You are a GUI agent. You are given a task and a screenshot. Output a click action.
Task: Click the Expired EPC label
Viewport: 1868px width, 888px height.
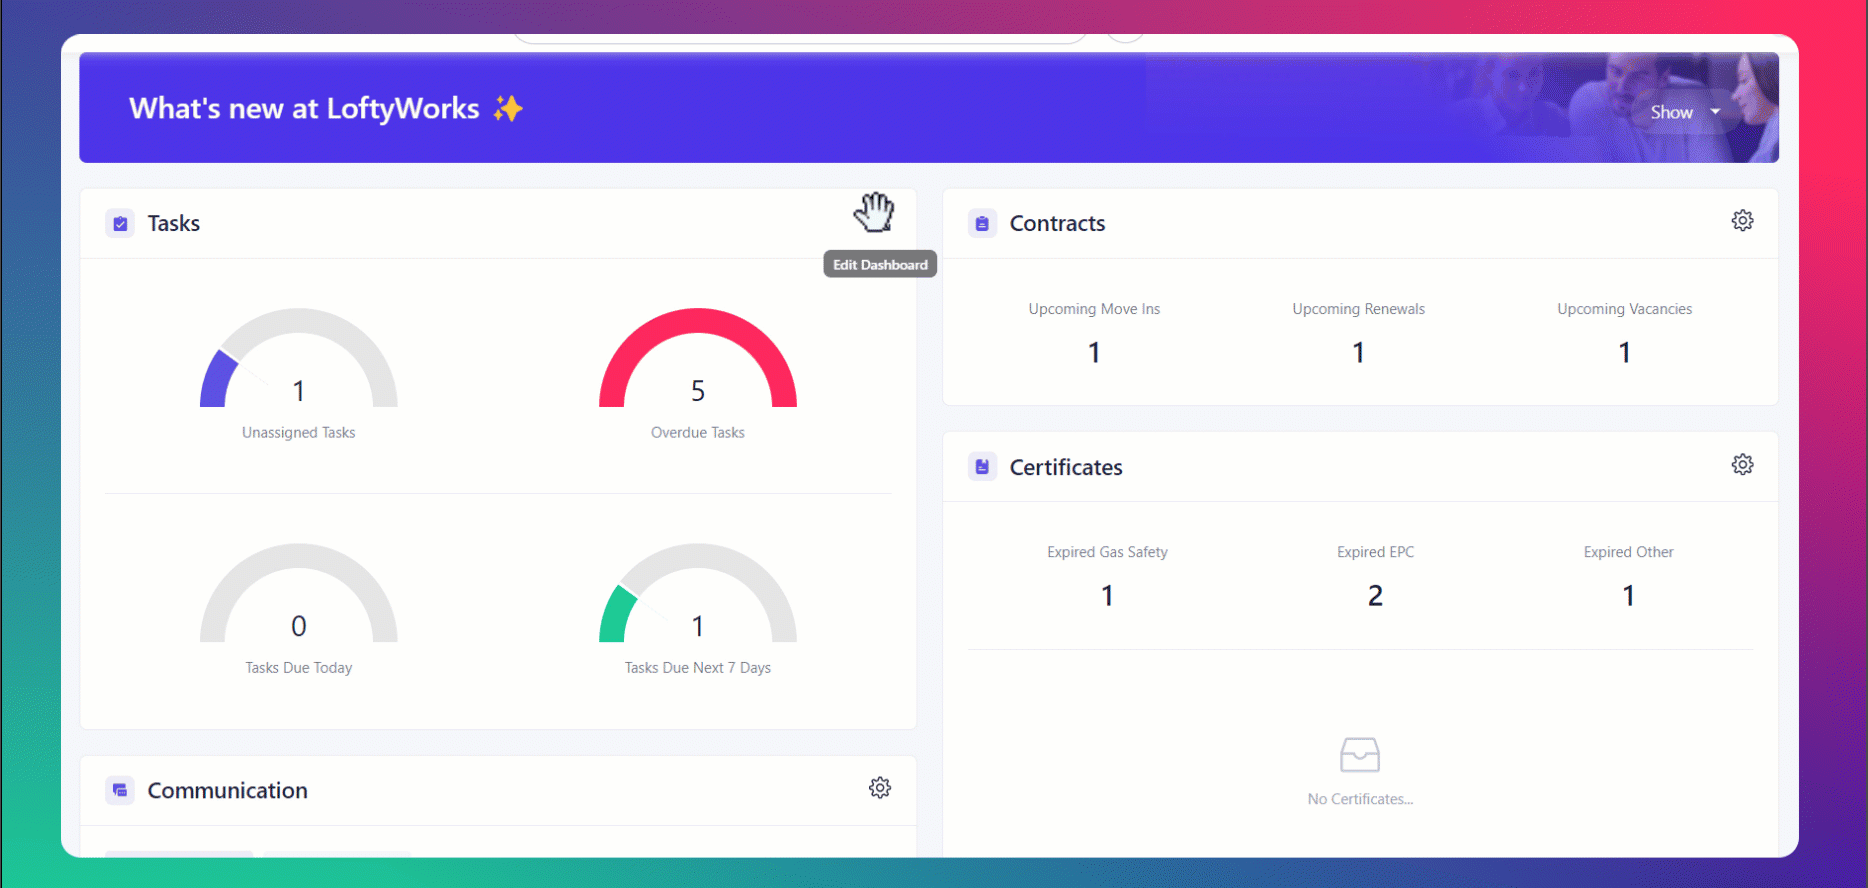[1375, 552]
